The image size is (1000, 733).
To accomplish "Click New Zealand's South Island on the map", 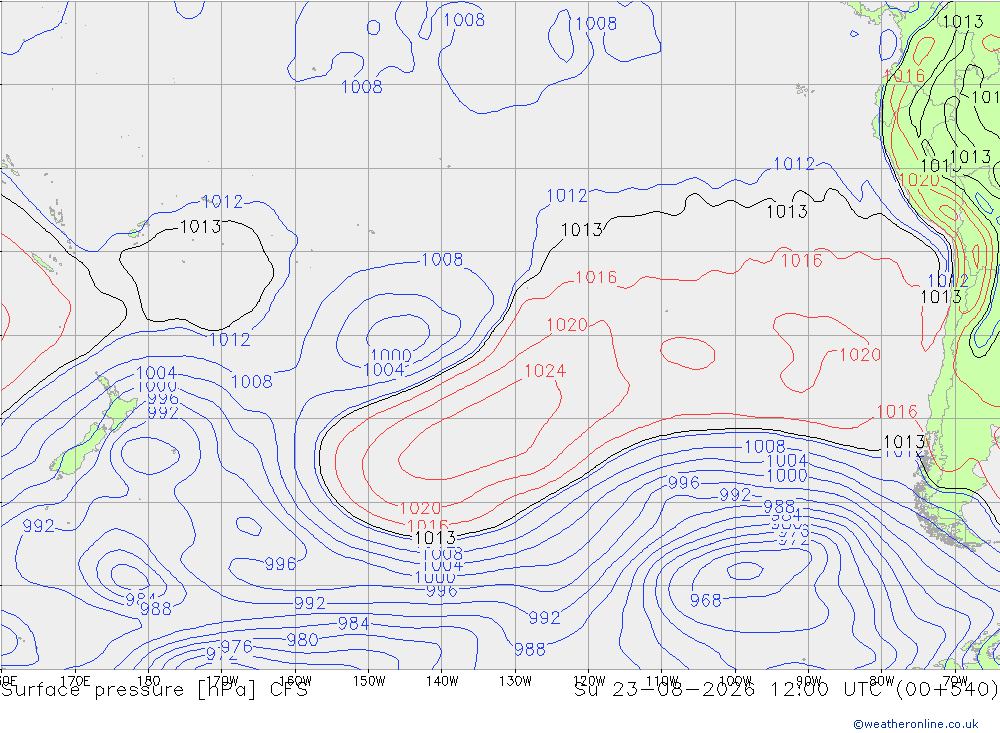I will (80, 450).
